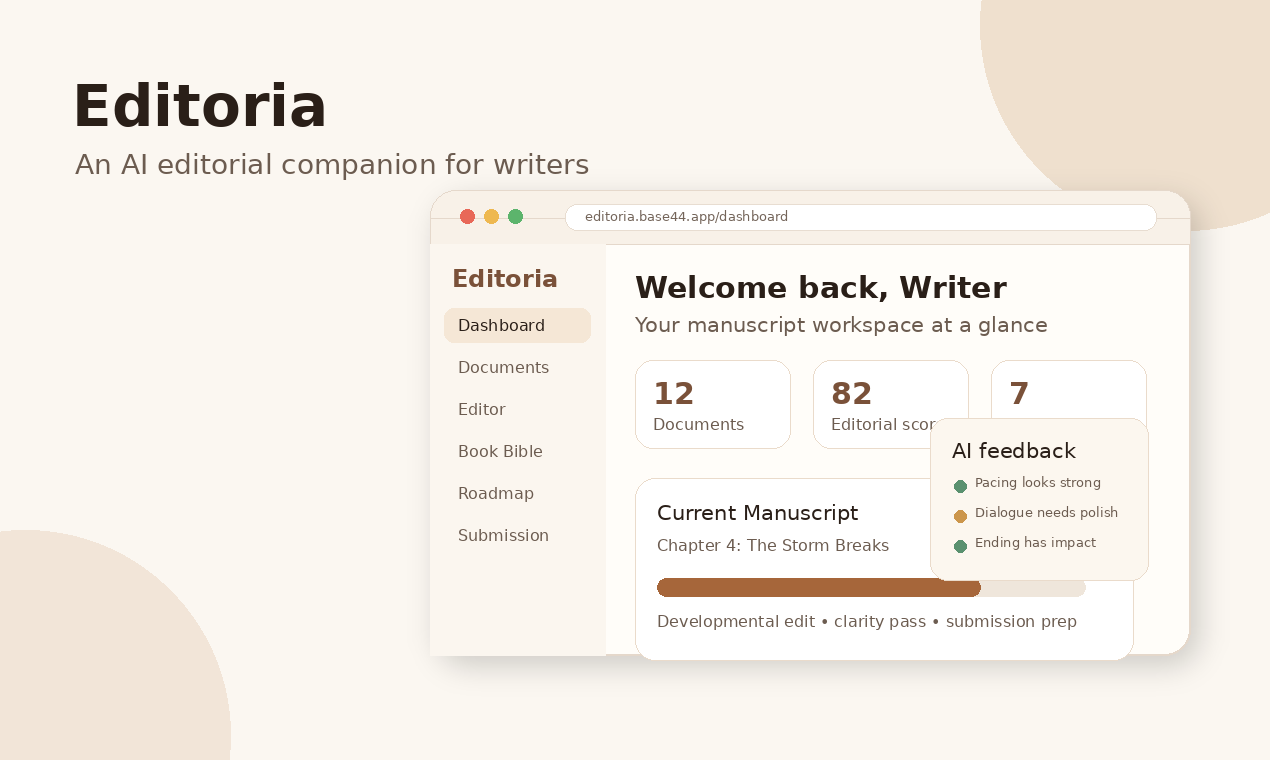This screenshot has width=1270, height=760.
Task: Open the 82 Editorial score card
Action: (891, 404)
